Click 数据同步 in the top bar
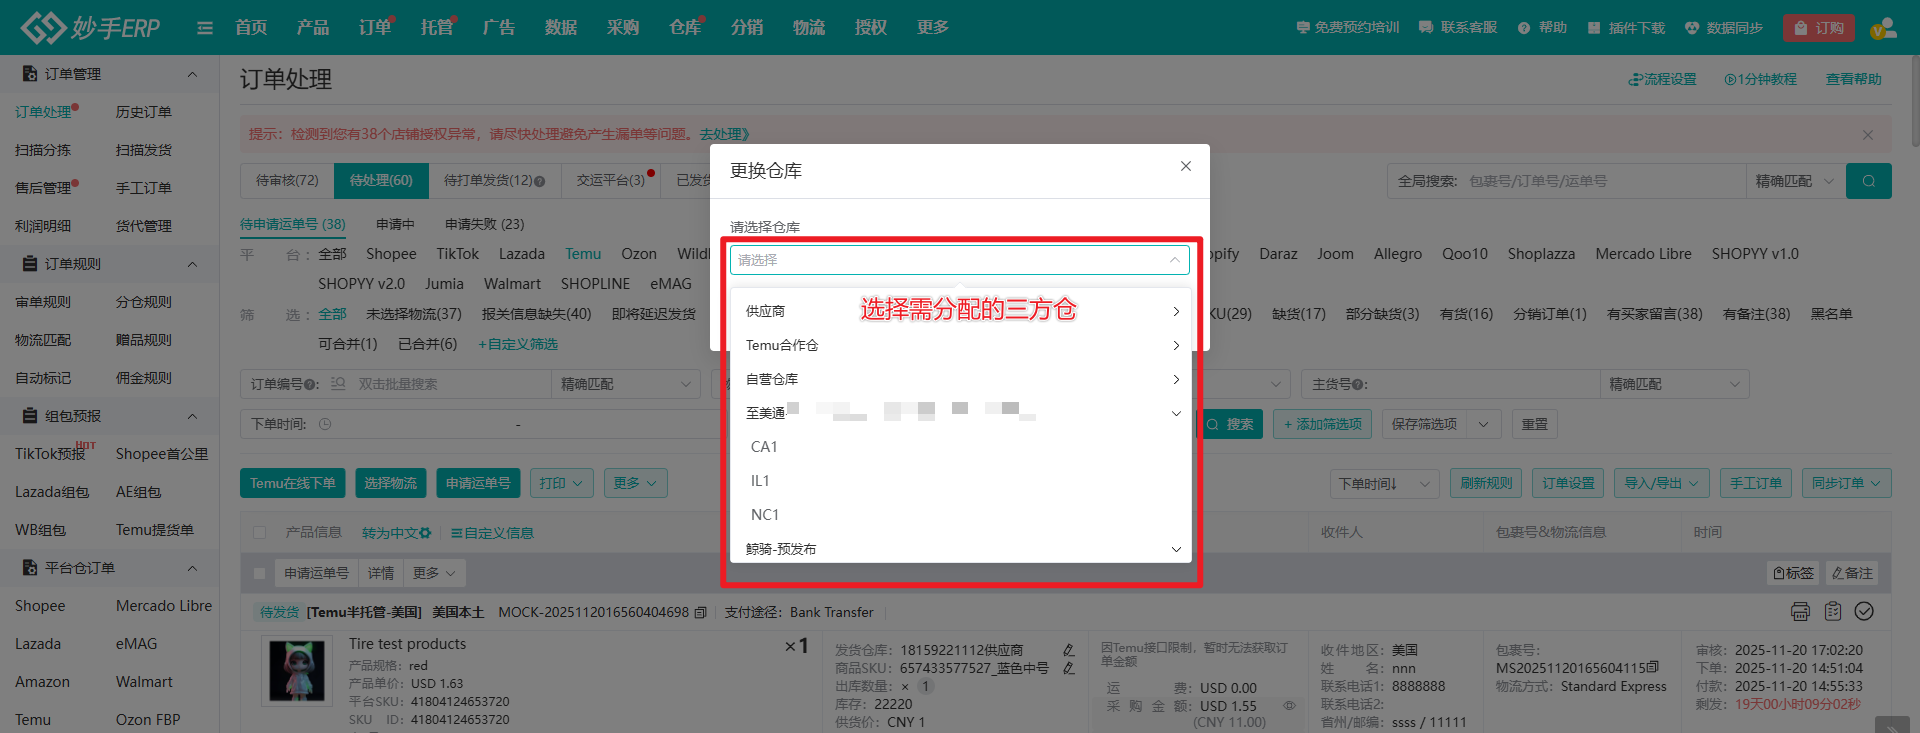This screenshot has height=733, width=1920. [x=1724, y=28]
